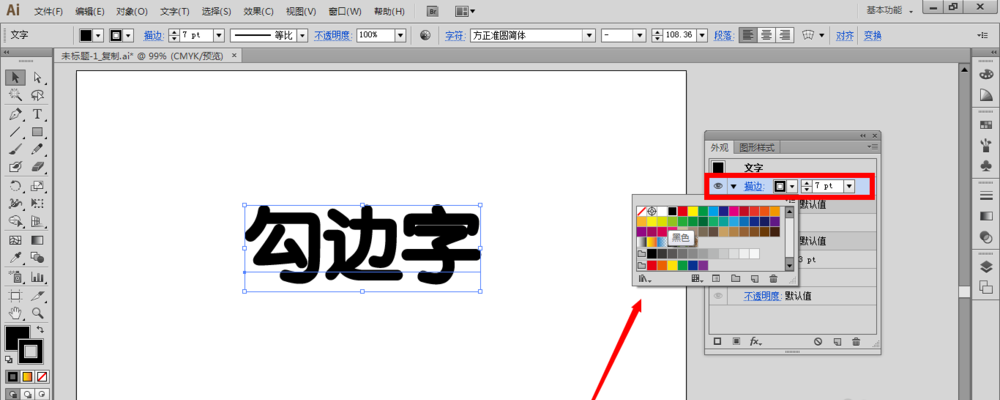Open the Layers panel icon in dock
Screen dimensions: 1000x400
(985, 267)
